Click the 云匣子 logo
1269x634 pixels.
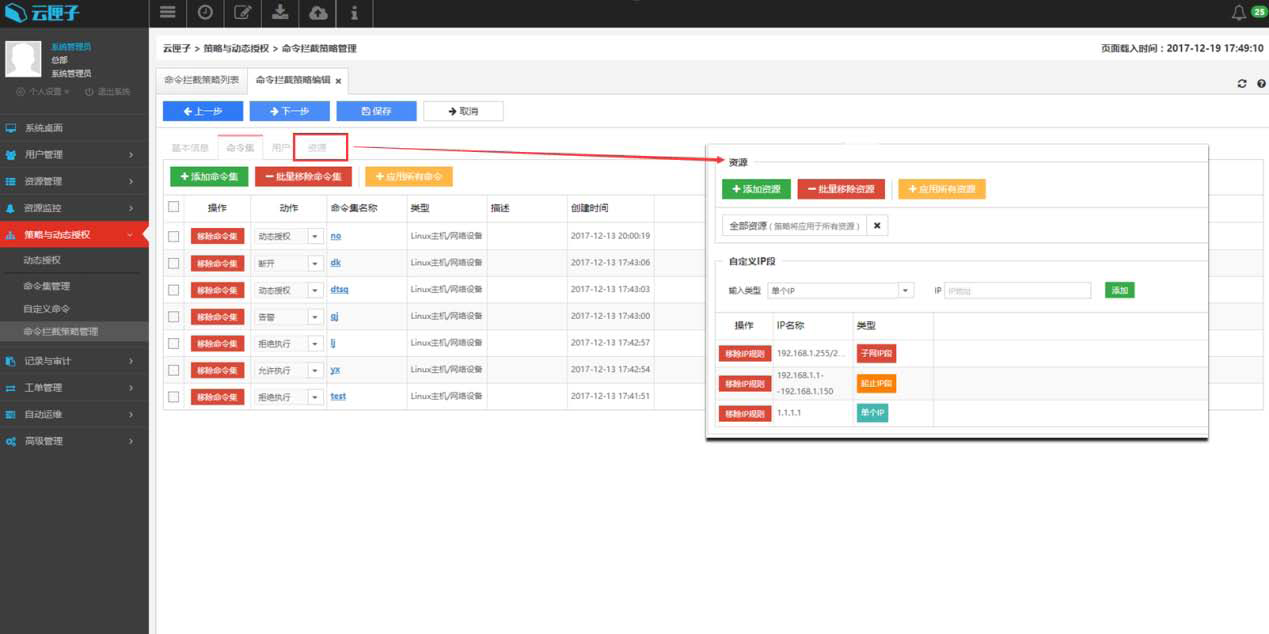click(x=43, y=13)
